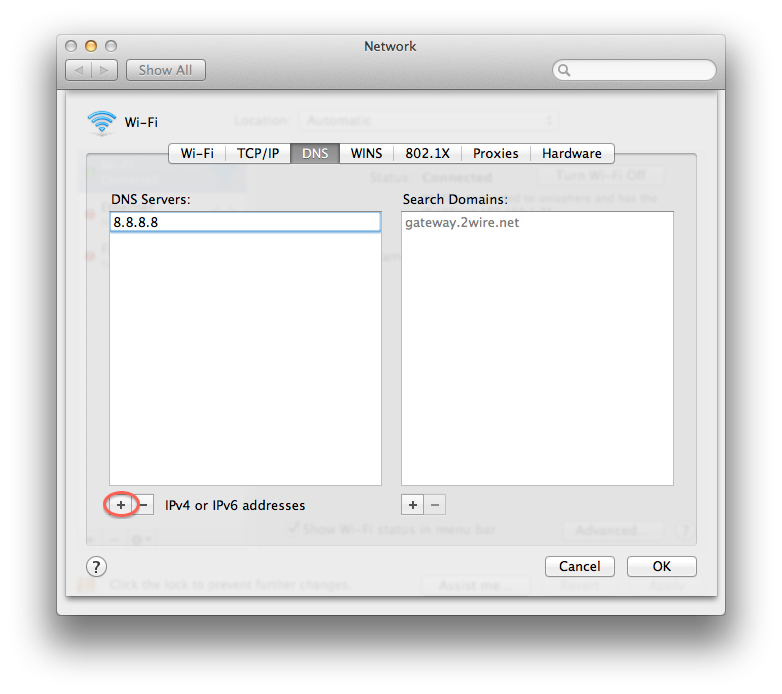
Task: Select gateway.2wire.net search domain entry
Action: click(x=537, y=223)
